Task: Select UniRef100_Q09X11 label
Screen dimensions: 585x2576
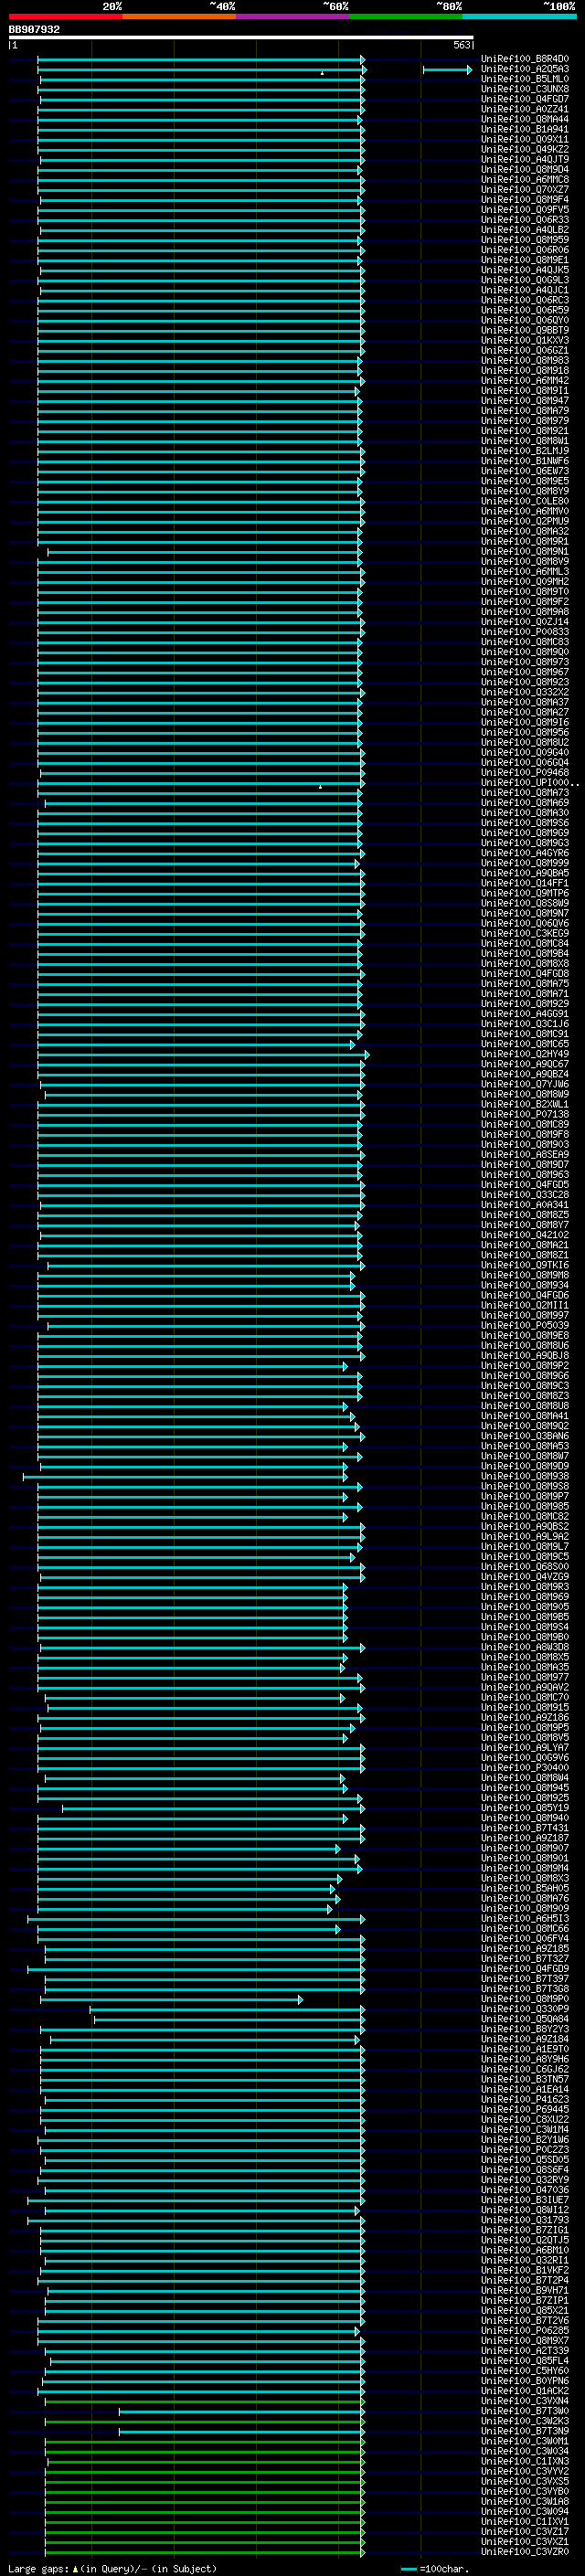Action: click(525, 139)
